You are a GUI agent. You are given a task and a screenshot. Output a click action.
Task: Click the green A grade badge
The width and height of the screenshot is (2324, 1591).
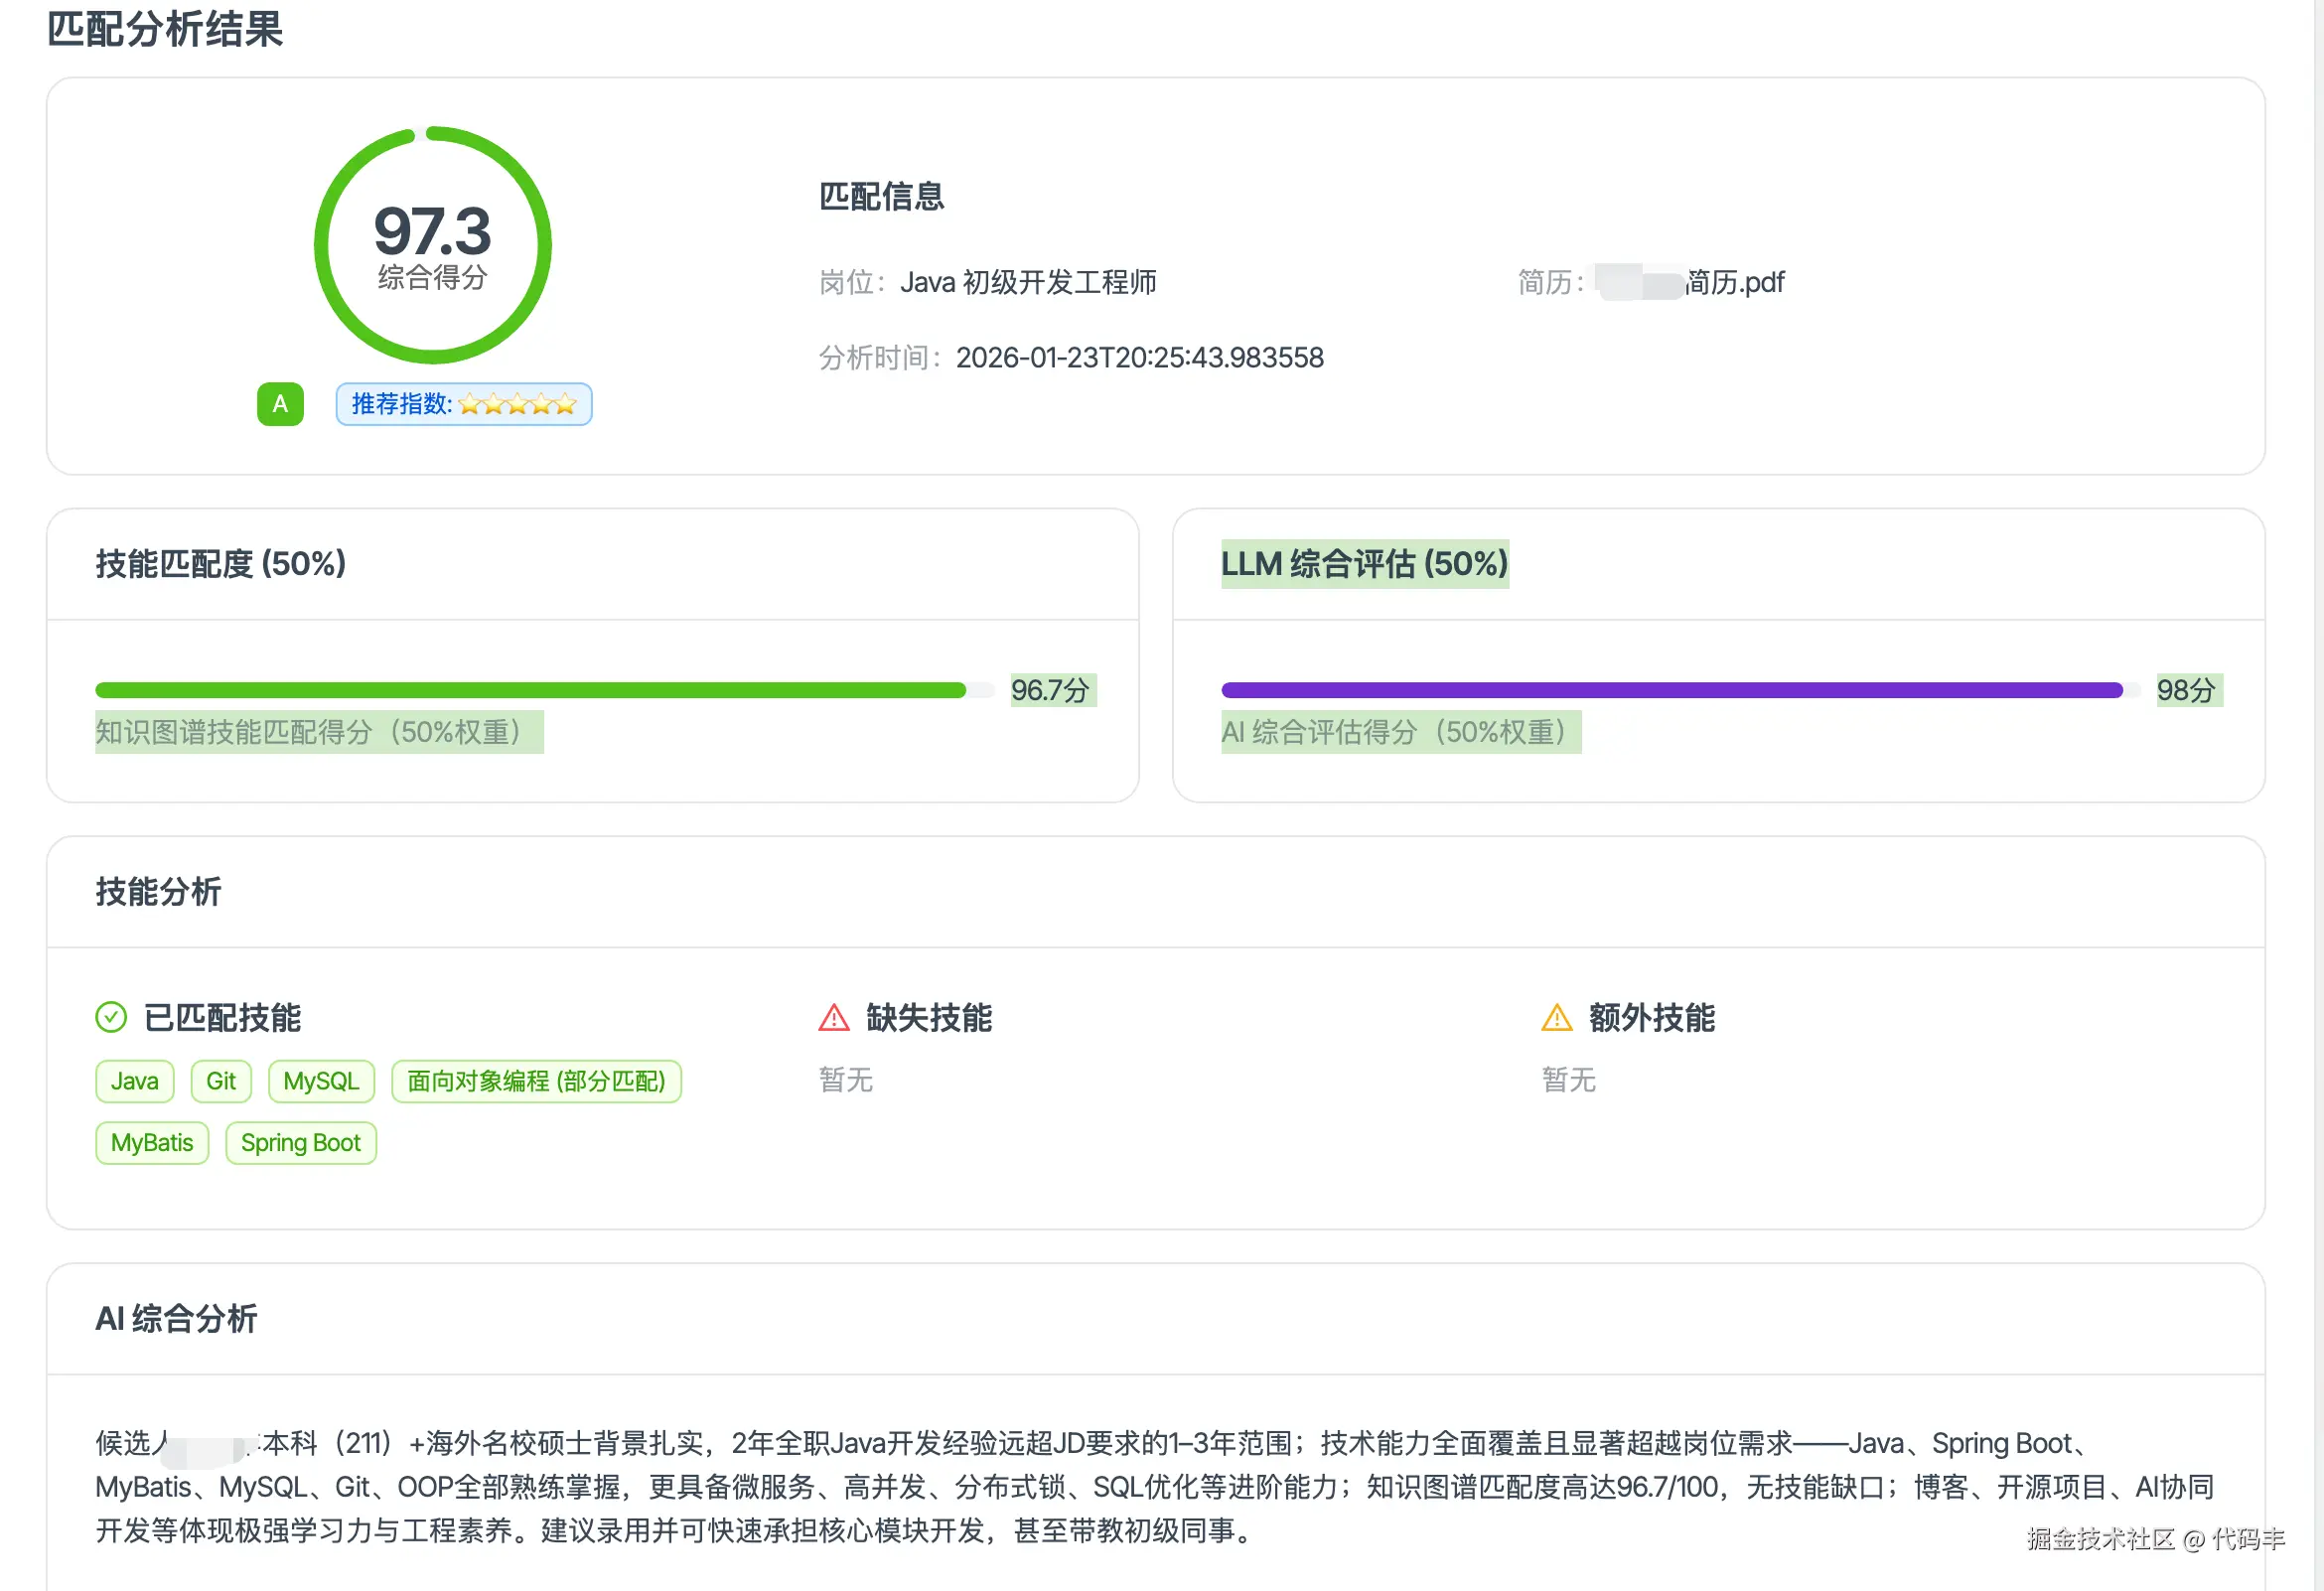pos(280,404)
